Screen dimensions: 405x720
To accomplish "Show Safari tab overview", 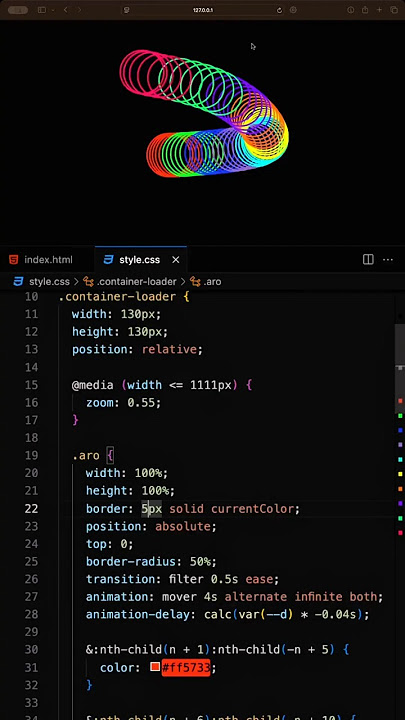I will 394,10.
